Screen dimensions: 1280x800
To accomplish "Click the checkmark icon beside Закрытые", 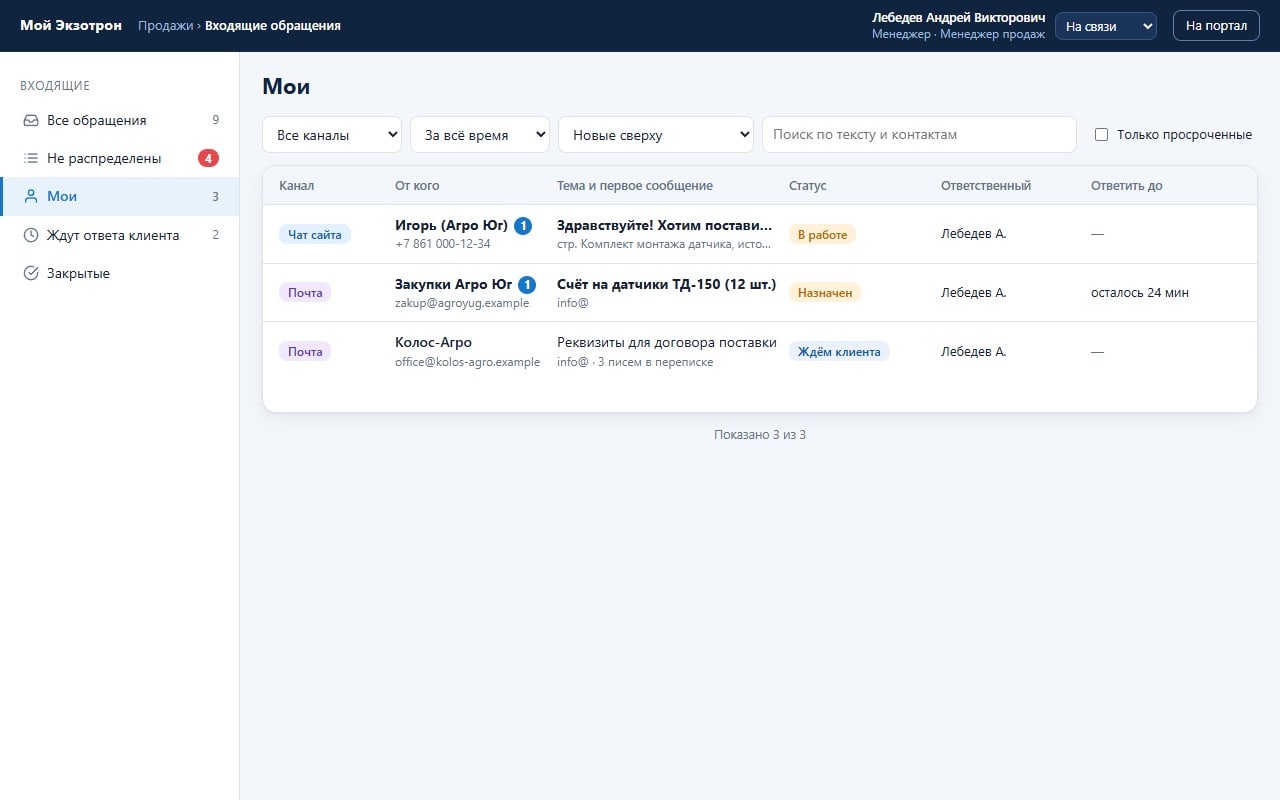I will (31, 273).
